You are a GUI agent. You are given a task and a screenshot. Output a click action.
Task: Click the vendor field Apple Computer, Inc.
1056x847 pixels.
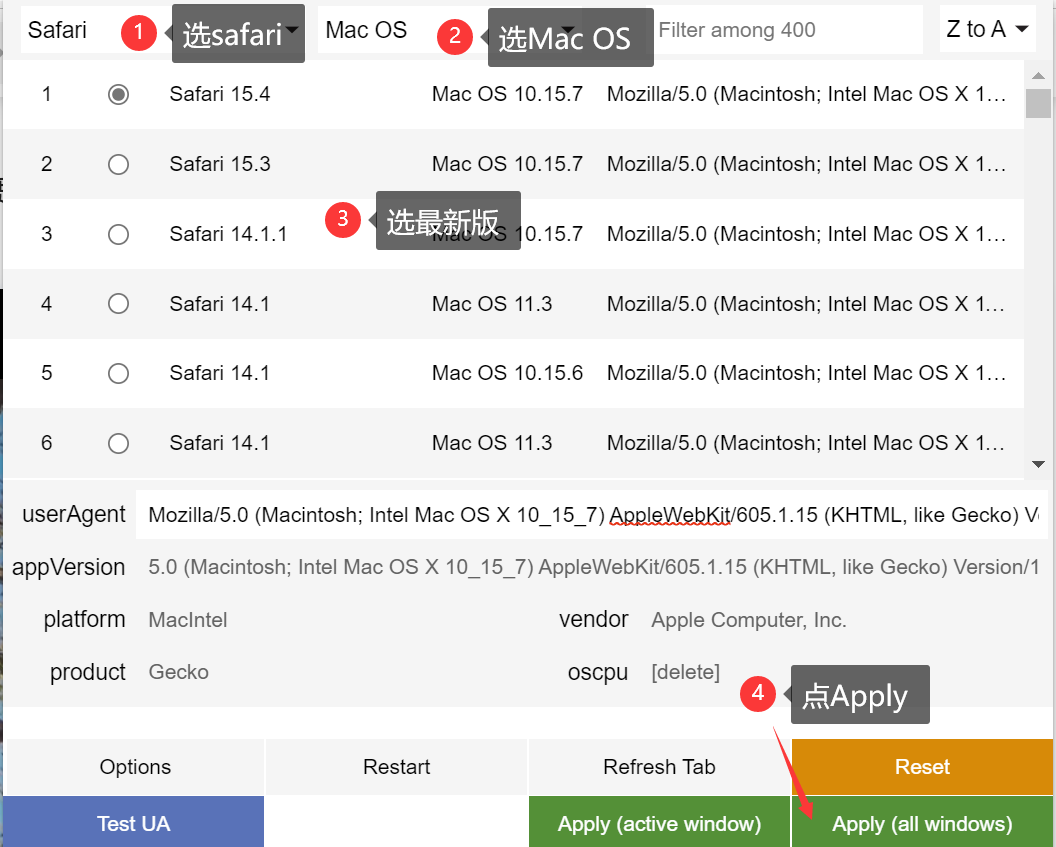click(748, 620)
